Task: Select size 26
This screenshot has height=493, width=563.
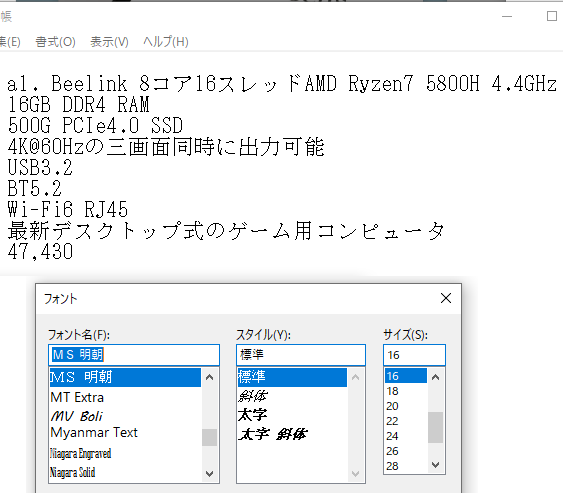Action: pyautogui.click(x=406, y=451)
